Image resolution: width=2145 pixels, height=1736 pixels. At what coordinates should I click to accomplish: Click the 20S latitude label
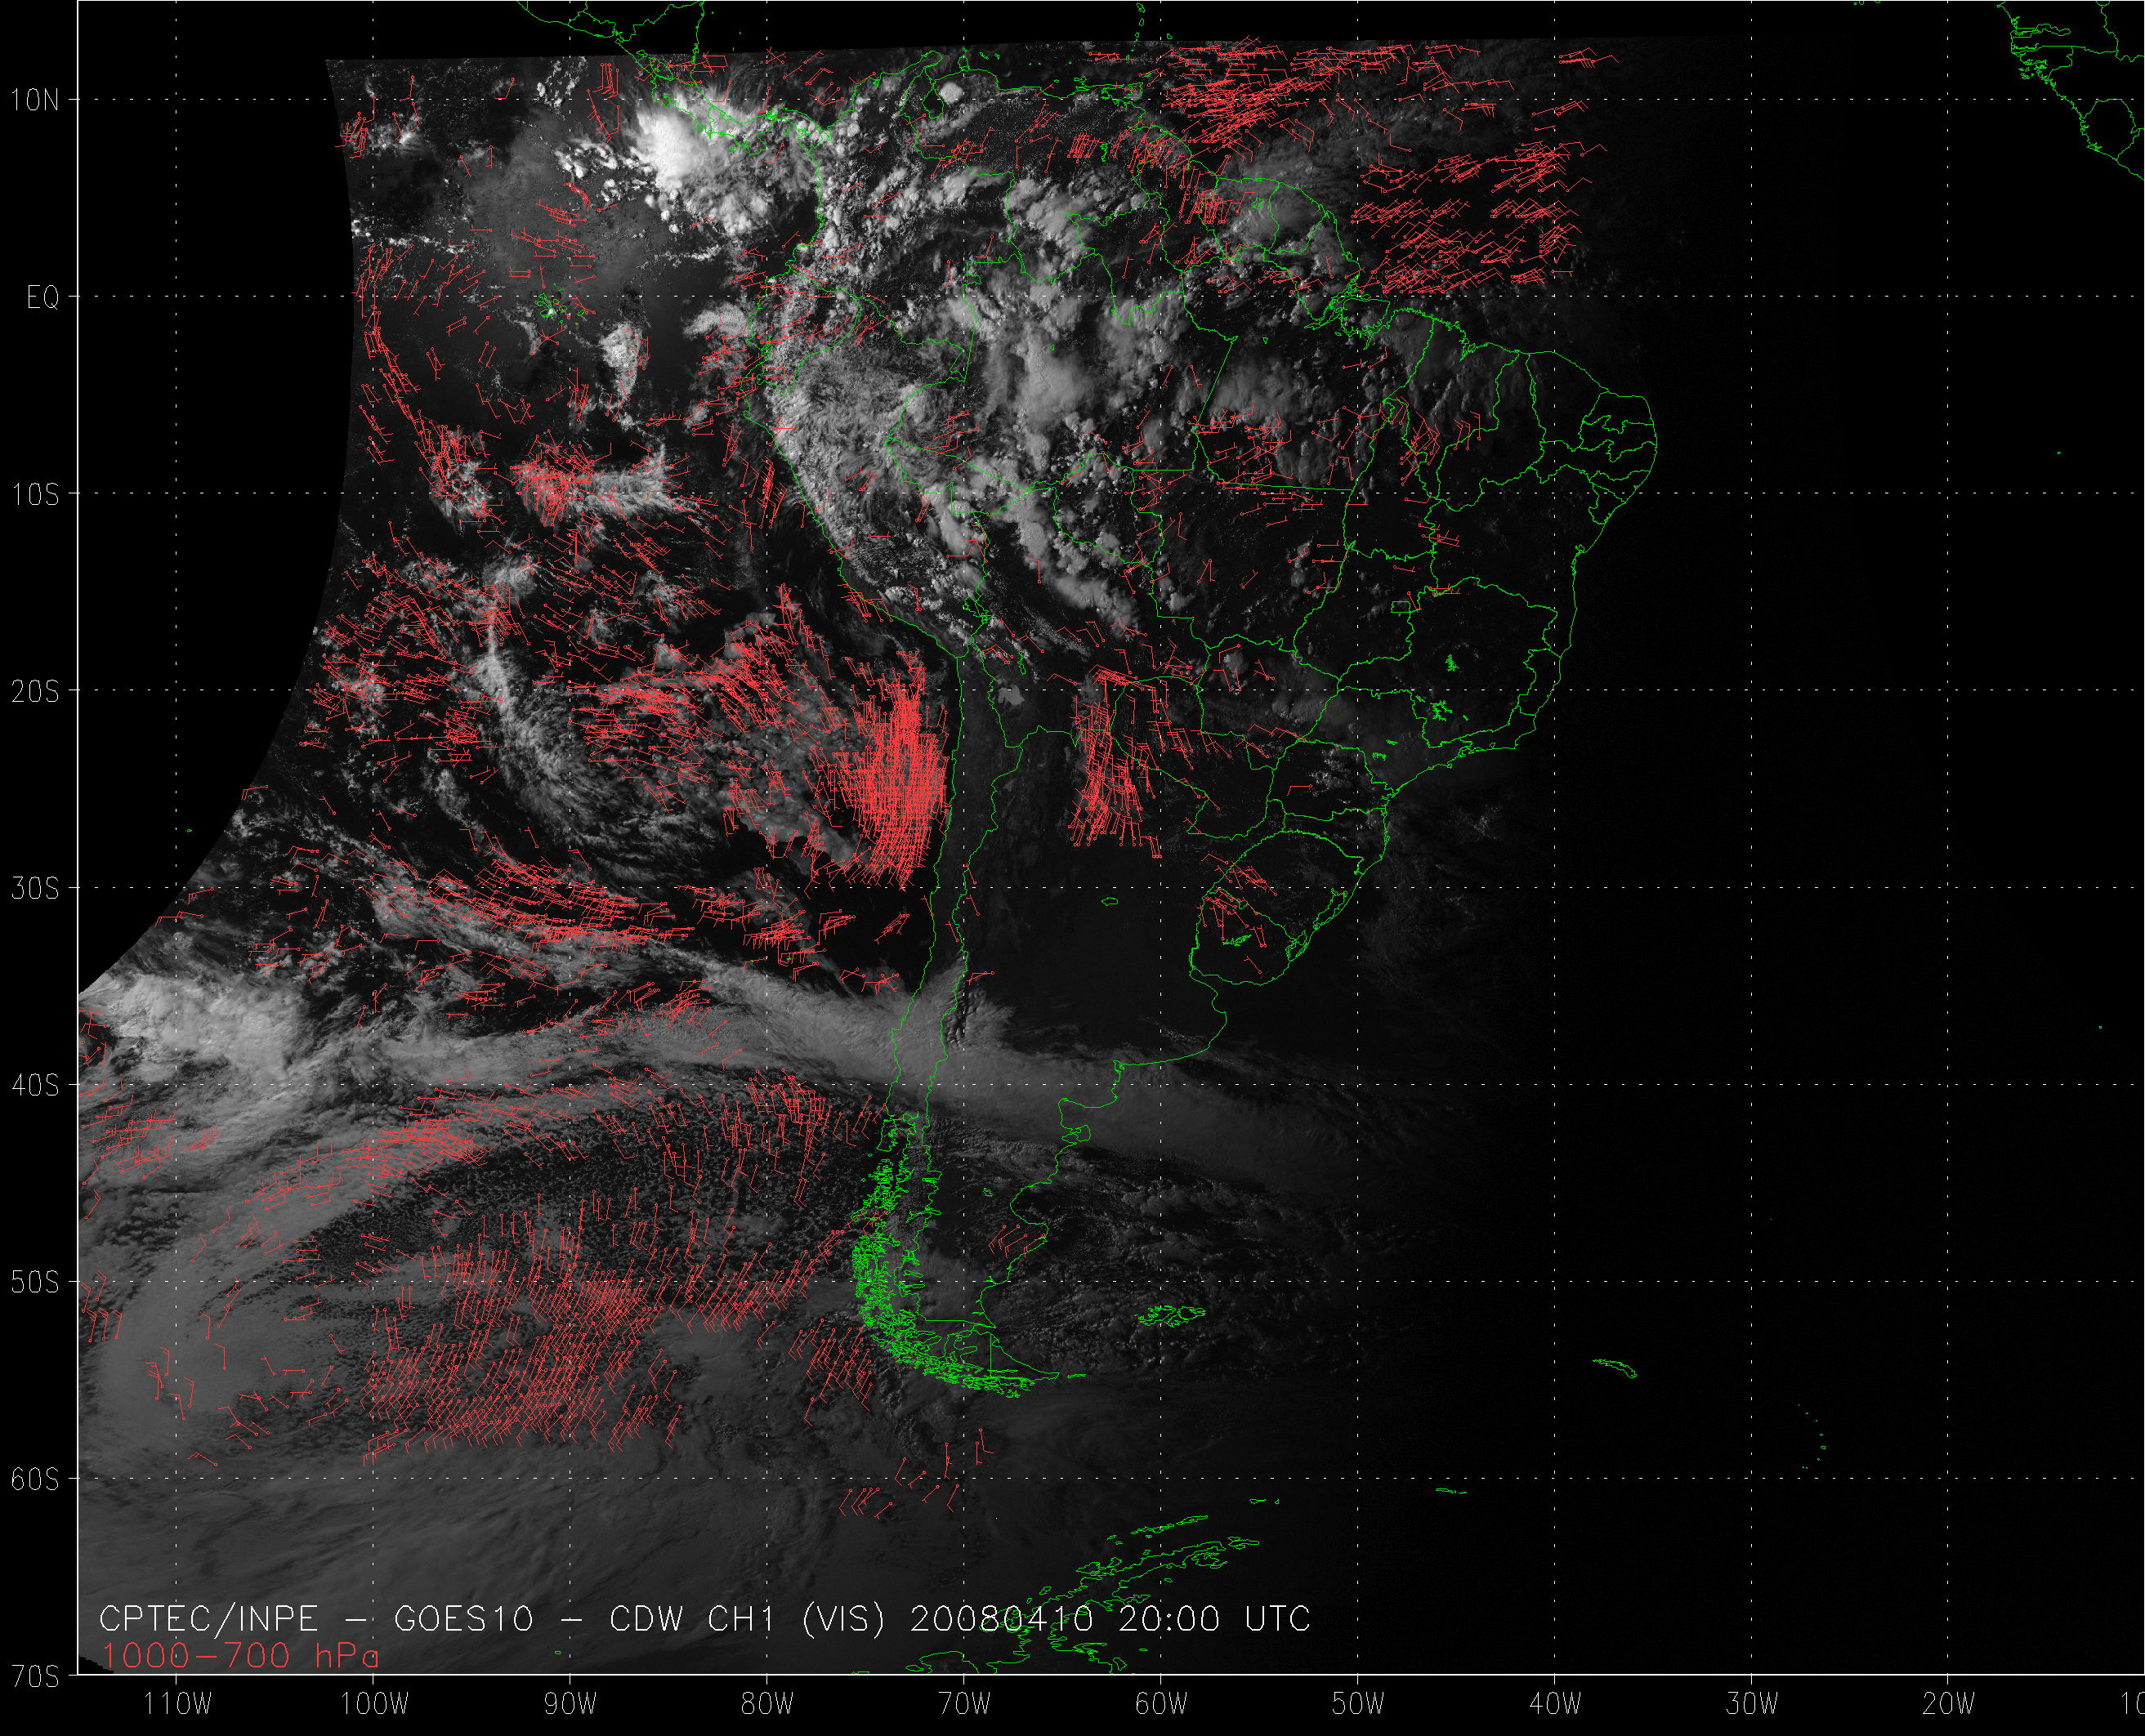35,692
